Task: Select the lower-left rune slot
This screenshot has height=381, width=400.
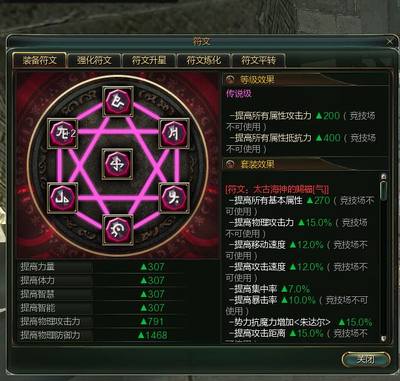Action: click(x=63, y=198)
